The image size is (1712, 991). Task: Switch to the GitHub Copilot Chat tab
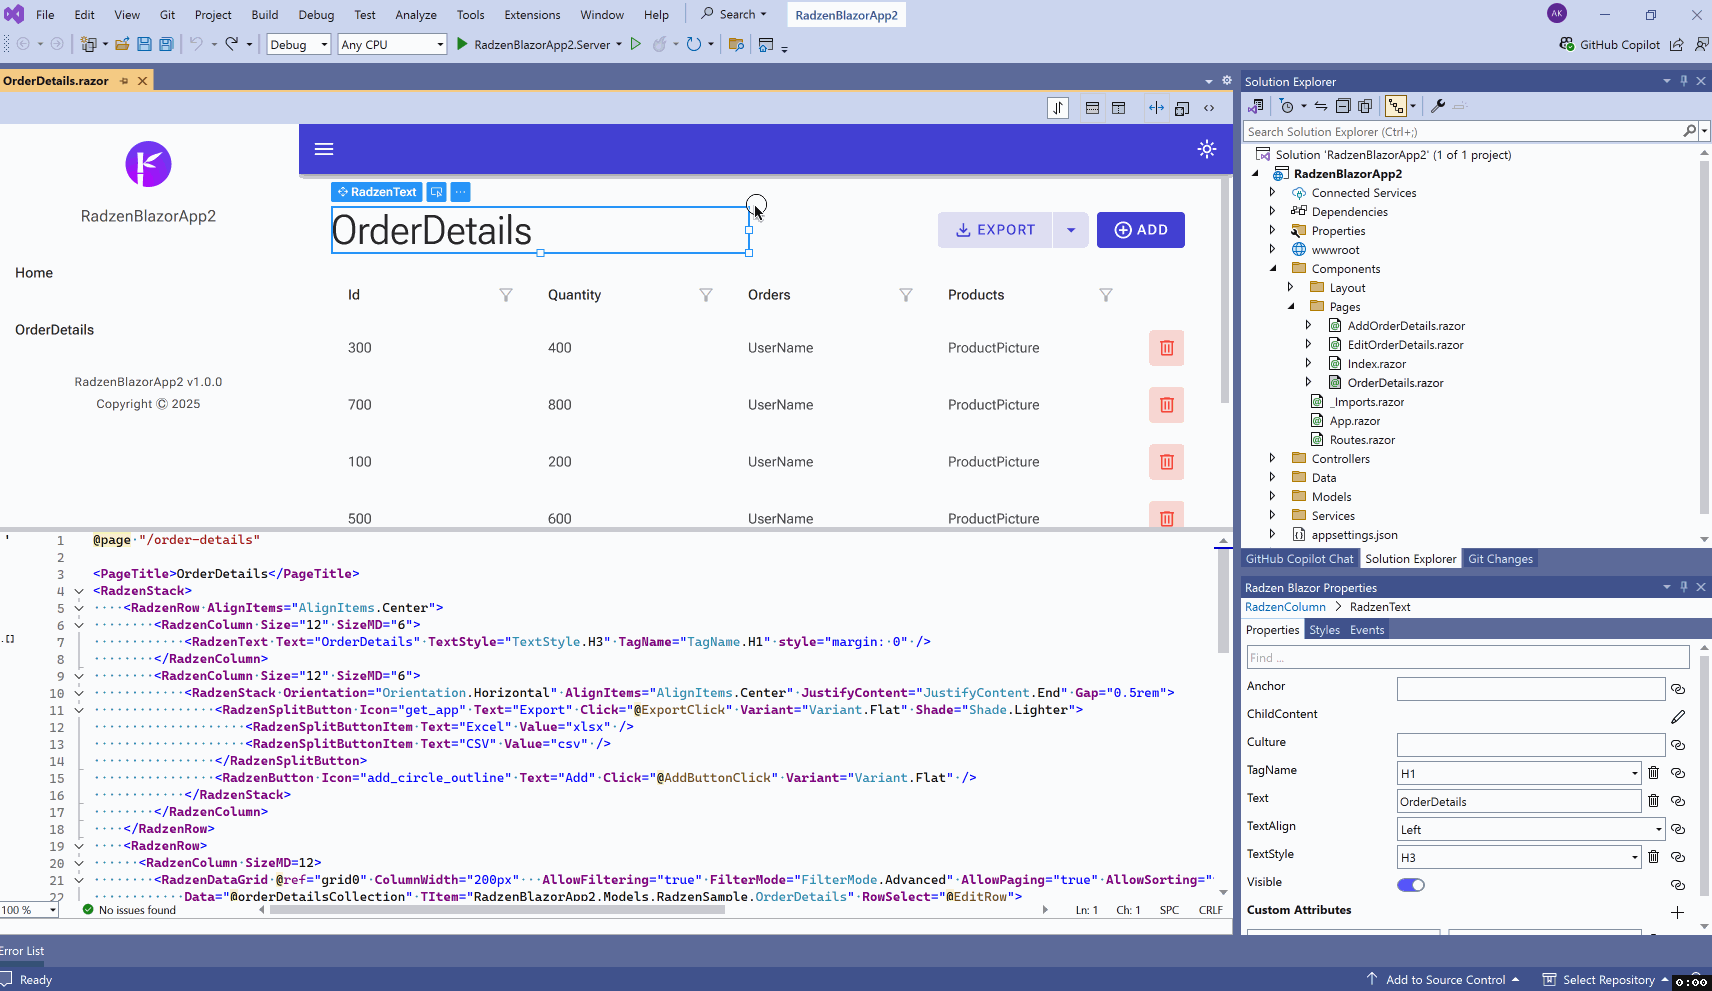pyautogui.click(x=1299, y=559)
